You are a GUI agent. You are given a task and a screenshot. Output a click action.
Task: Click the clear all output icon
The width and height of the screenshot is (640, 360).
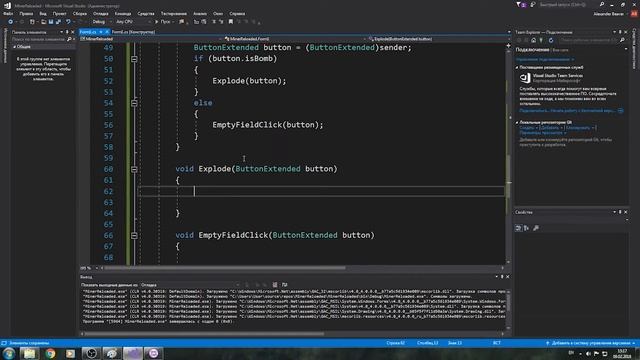(275, 285)
